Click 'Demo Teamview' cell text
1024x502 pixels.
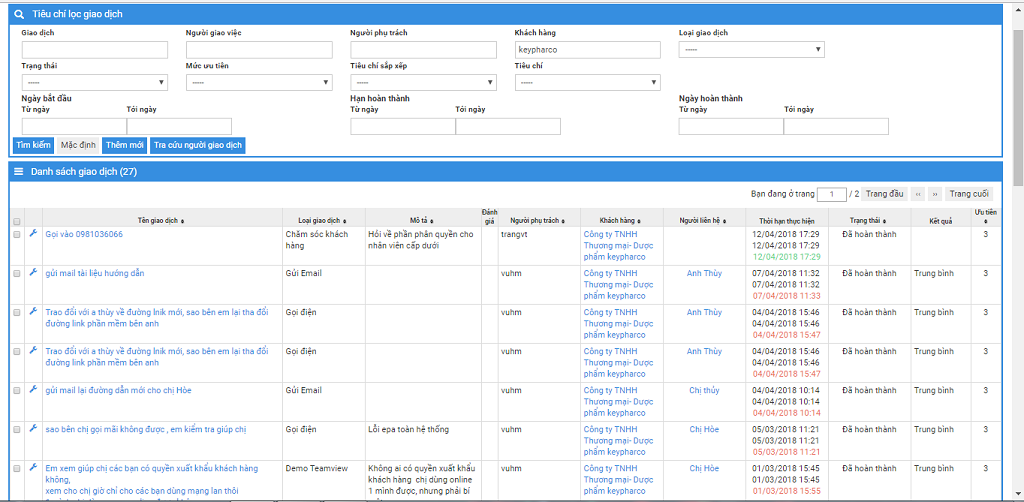tap(317, 468)
